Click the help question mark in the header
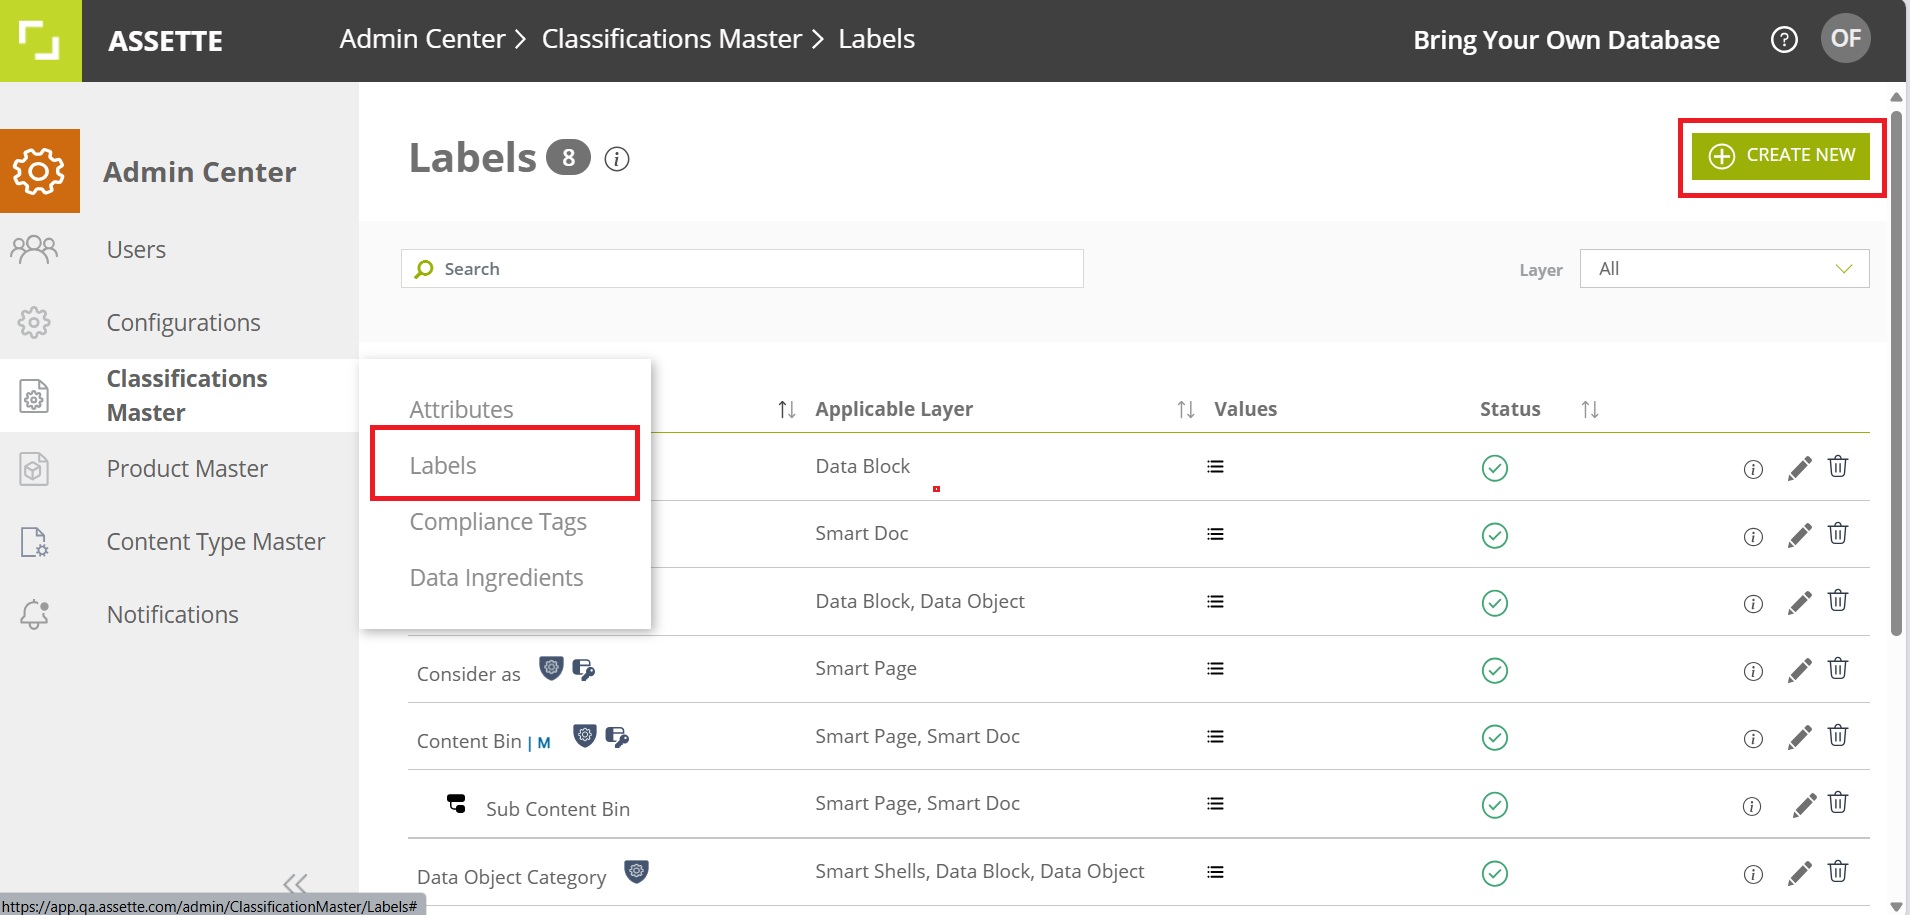The width and height of the screenshot is (1910, 915). pyautogui.click(x=1784, y=39)
